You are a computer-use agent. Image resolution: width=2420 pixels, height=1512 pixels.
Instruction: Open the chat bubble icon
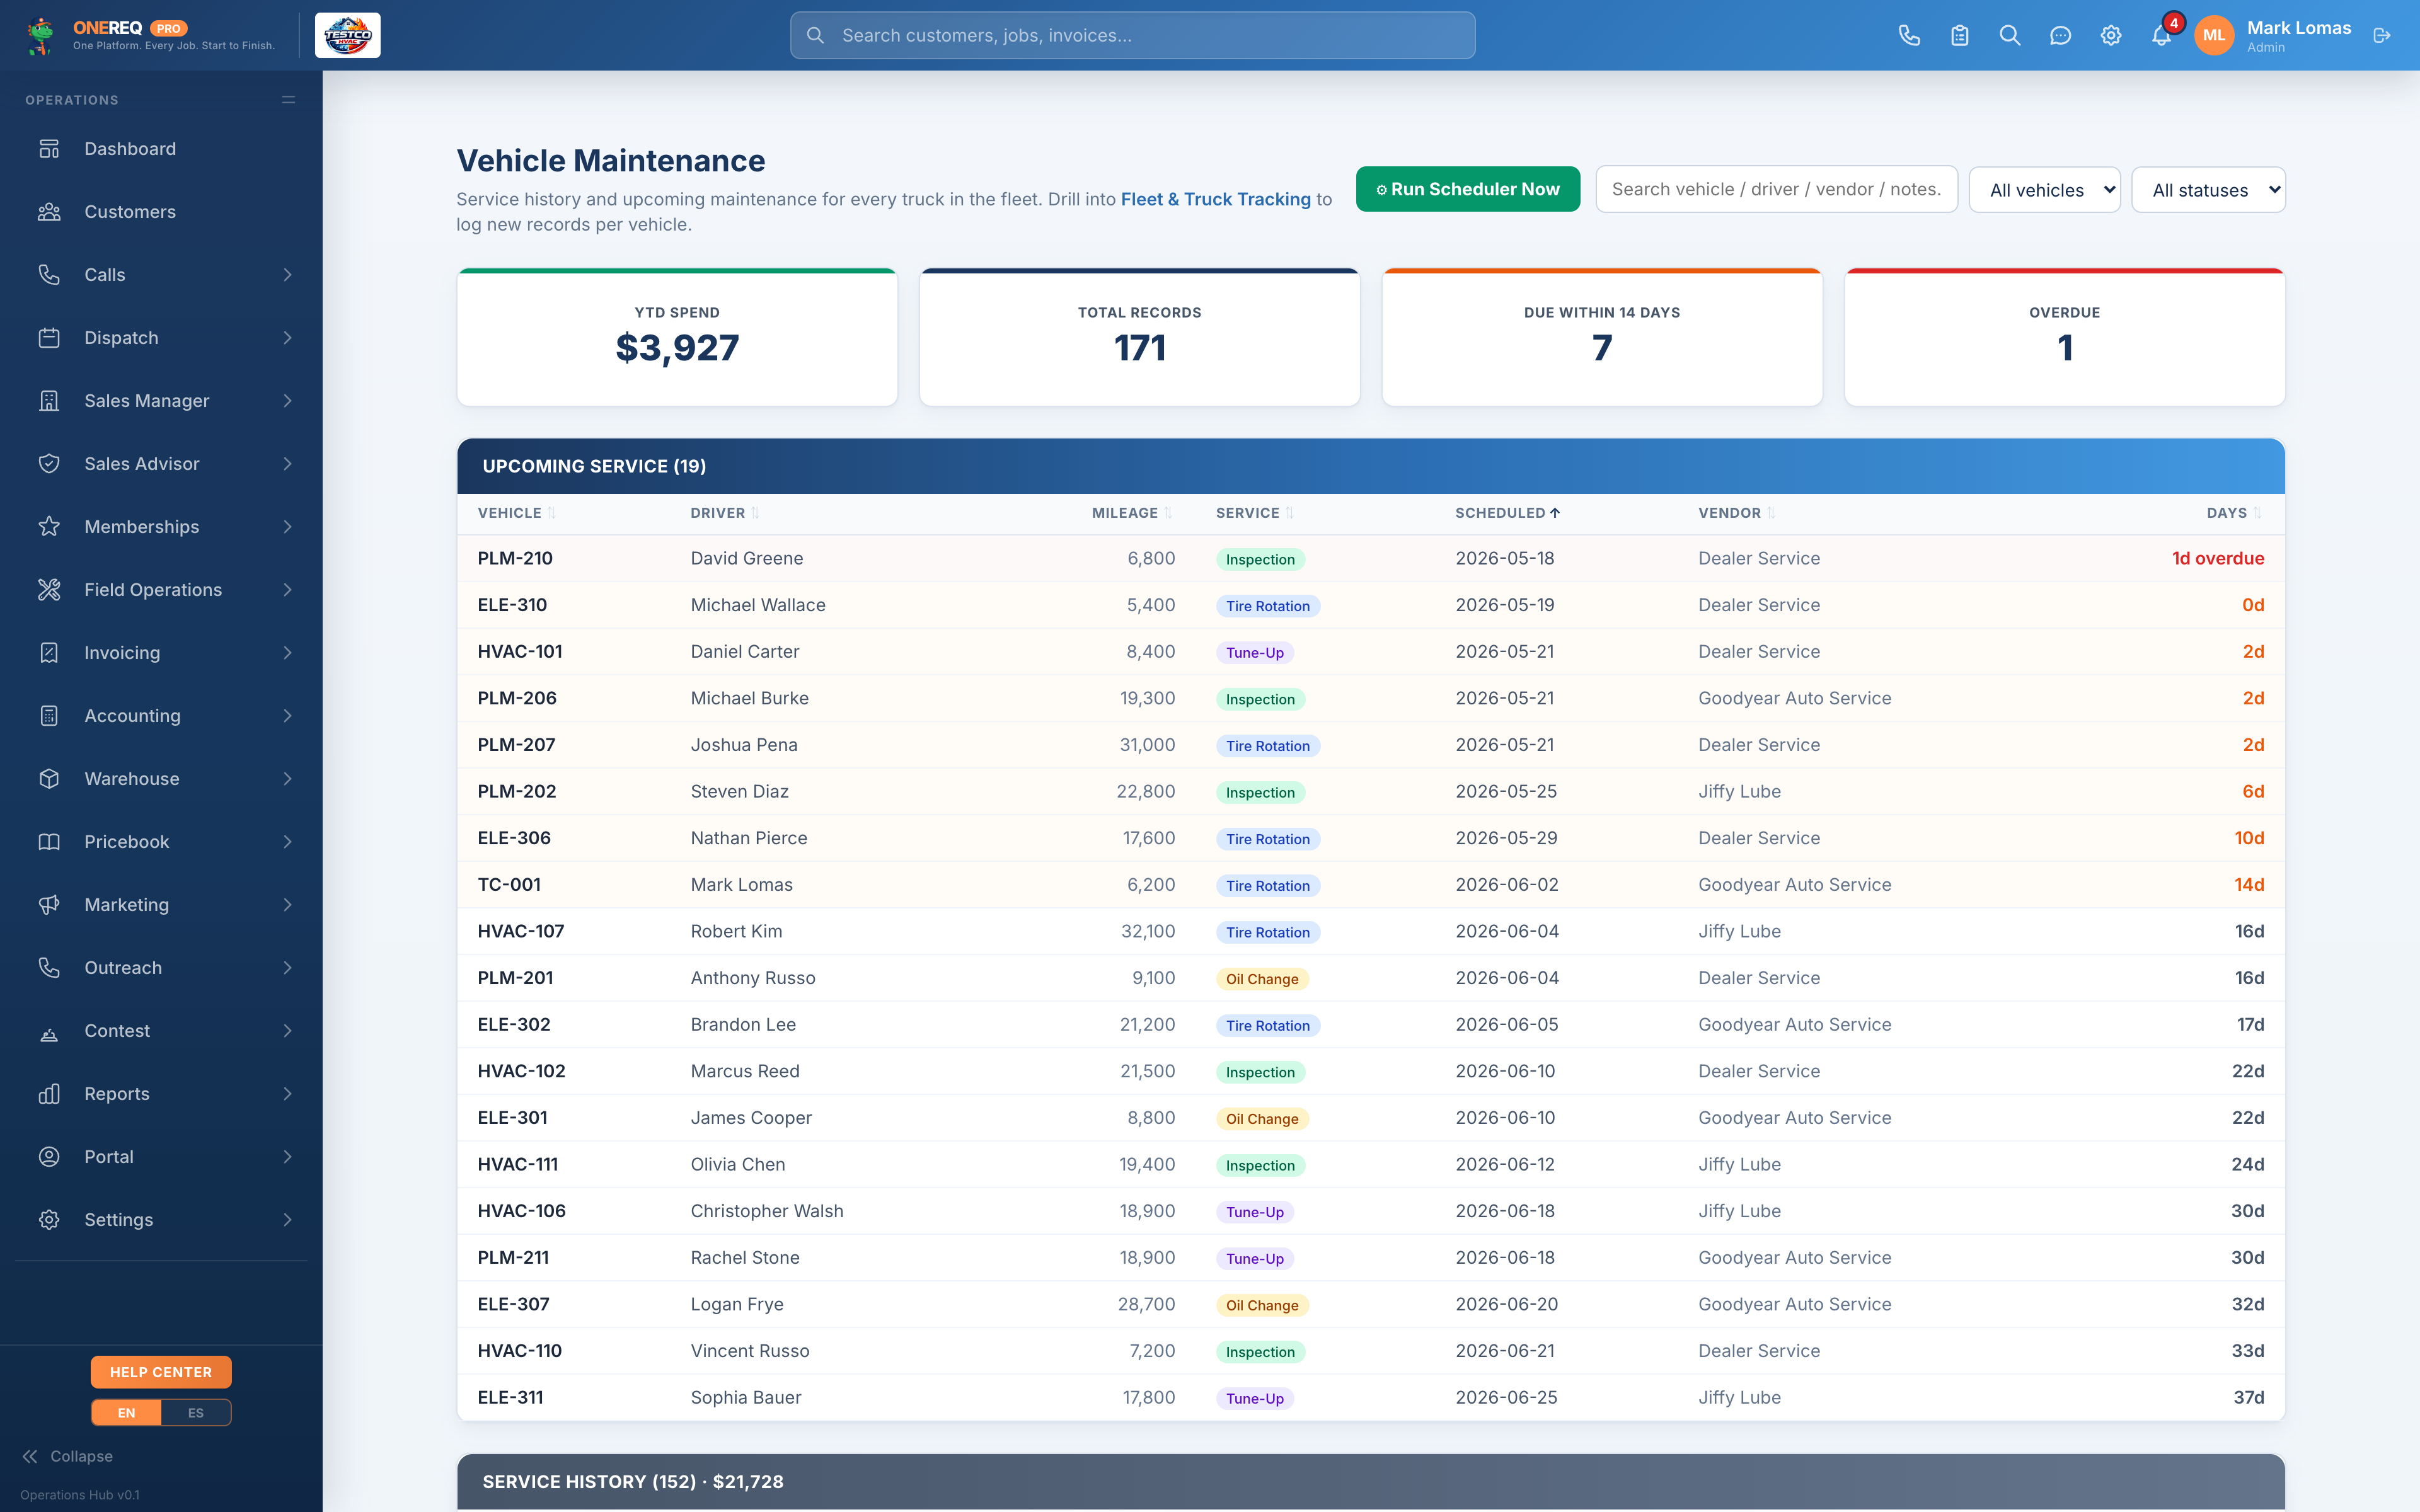(2060, 36)
